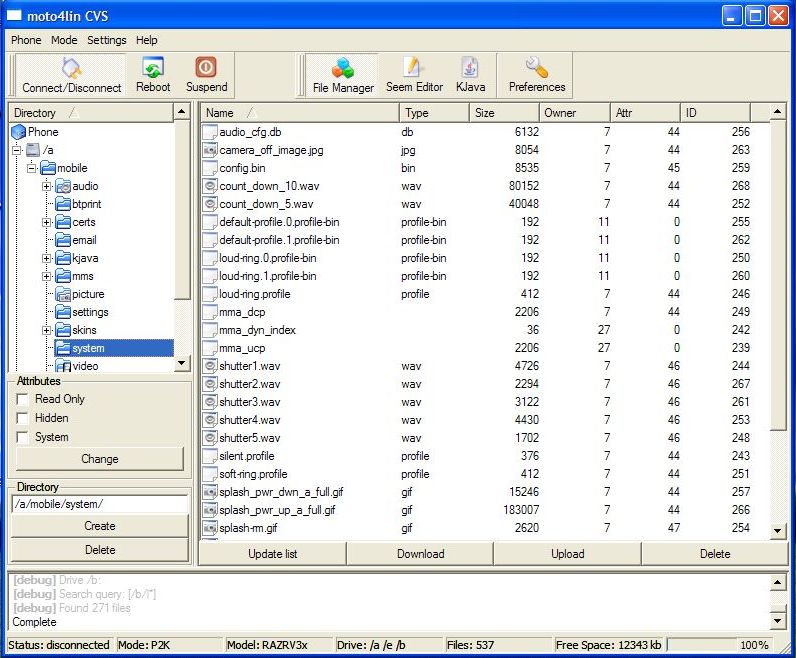This screenshot has height=658, width=796.
Task: Enable the Read Only attribute checkbox
Action: (22, 400)
